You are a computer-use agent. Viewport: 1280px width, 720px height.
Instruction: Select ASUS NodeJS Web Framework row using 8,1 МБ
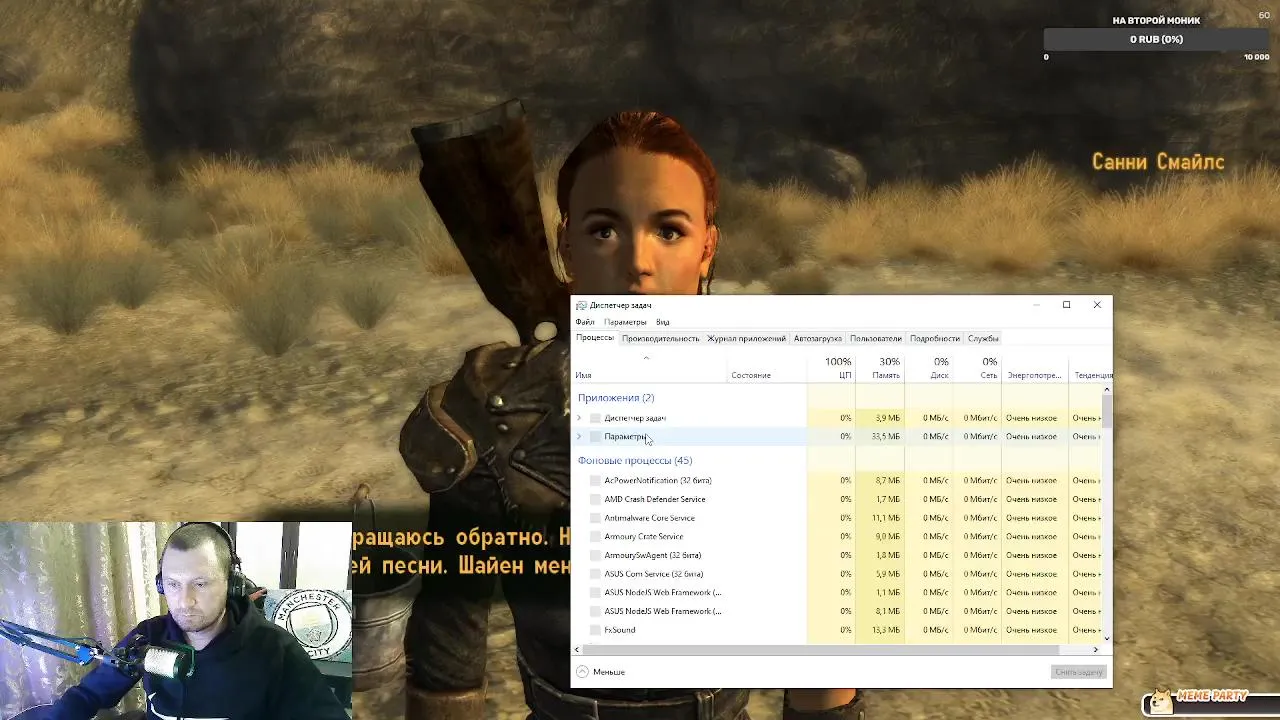[838, 611]
